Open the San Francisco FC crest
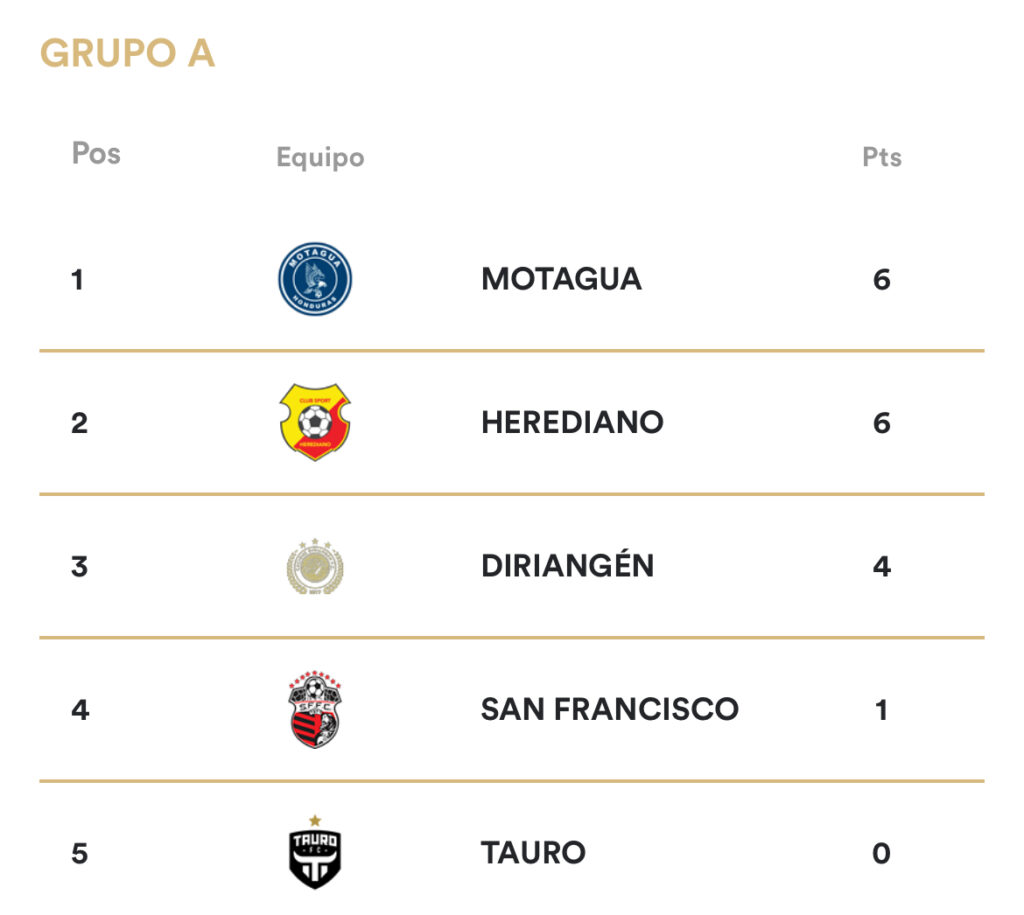This screenshot has width=1024, height=915. 315,709
